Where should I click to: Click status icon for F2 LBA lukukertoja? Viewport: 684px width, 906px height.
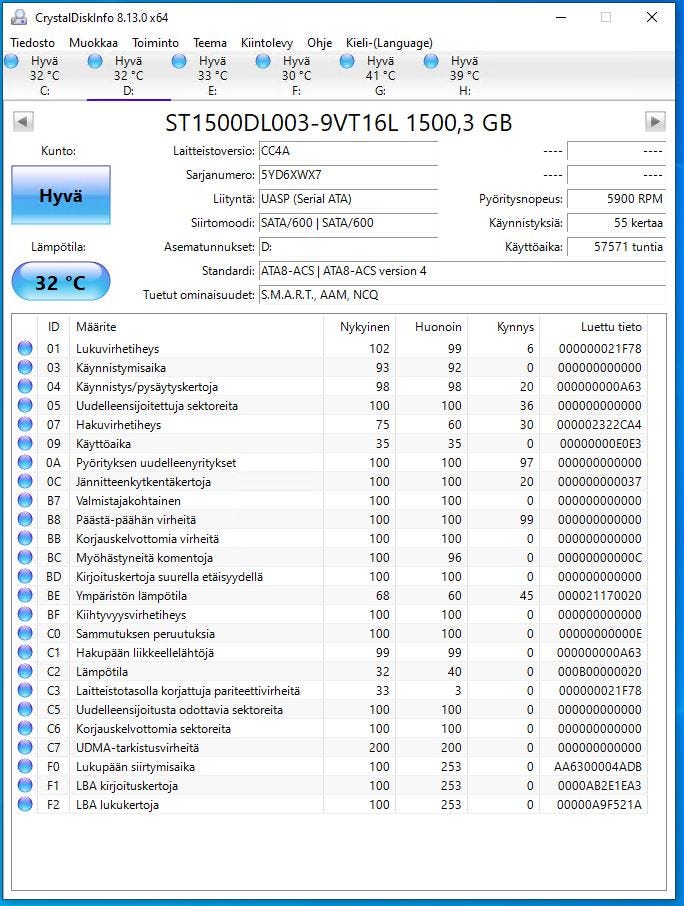tap(25, 805)
